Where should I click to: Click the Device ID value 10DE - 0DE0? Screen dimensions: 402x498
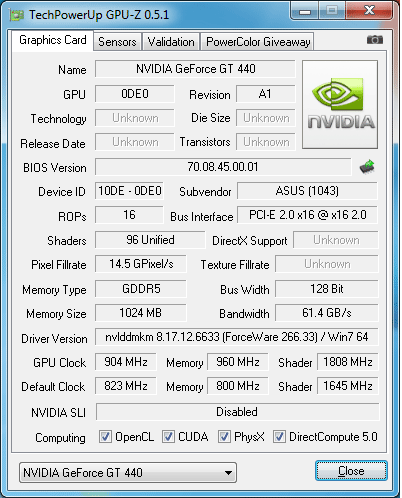click(x=129, y=191)
